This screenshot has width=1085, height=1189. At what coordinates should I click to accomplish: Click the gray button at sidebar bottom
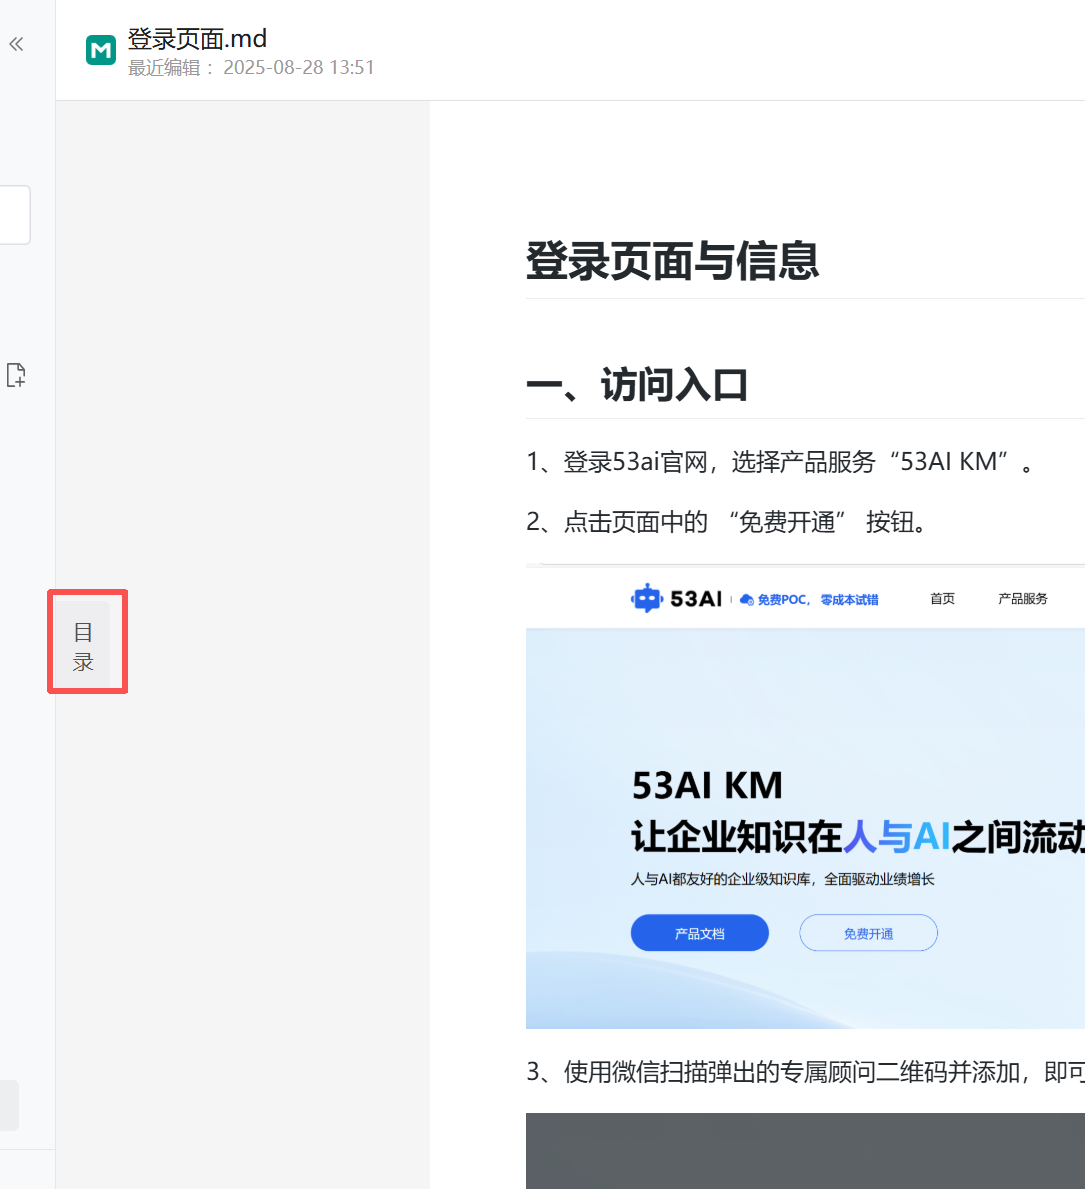(x=9, y=1105)
